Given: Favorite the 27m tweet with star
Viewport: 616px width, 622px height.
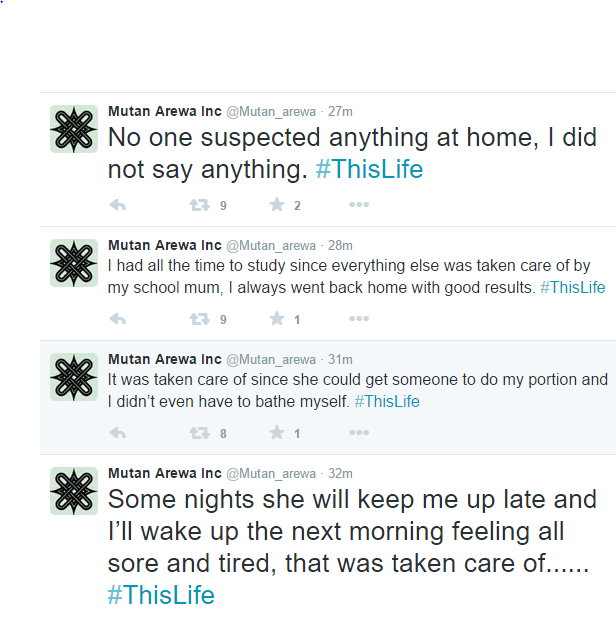Looking at the screenshot, I should click(277, 205).
